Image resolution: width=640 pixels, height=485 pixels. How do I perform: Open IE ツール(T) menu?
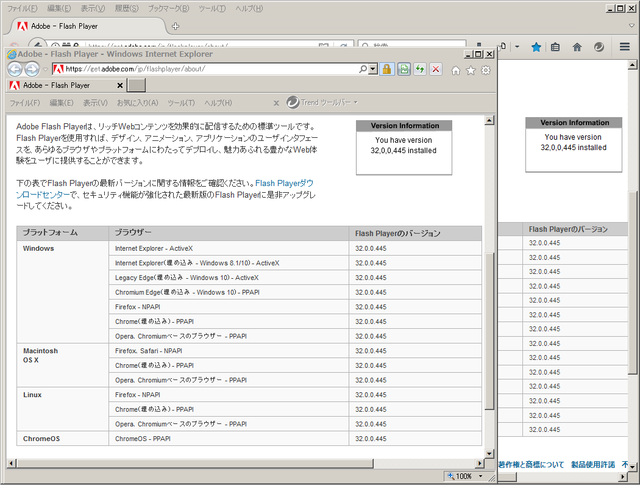point(181,103)
